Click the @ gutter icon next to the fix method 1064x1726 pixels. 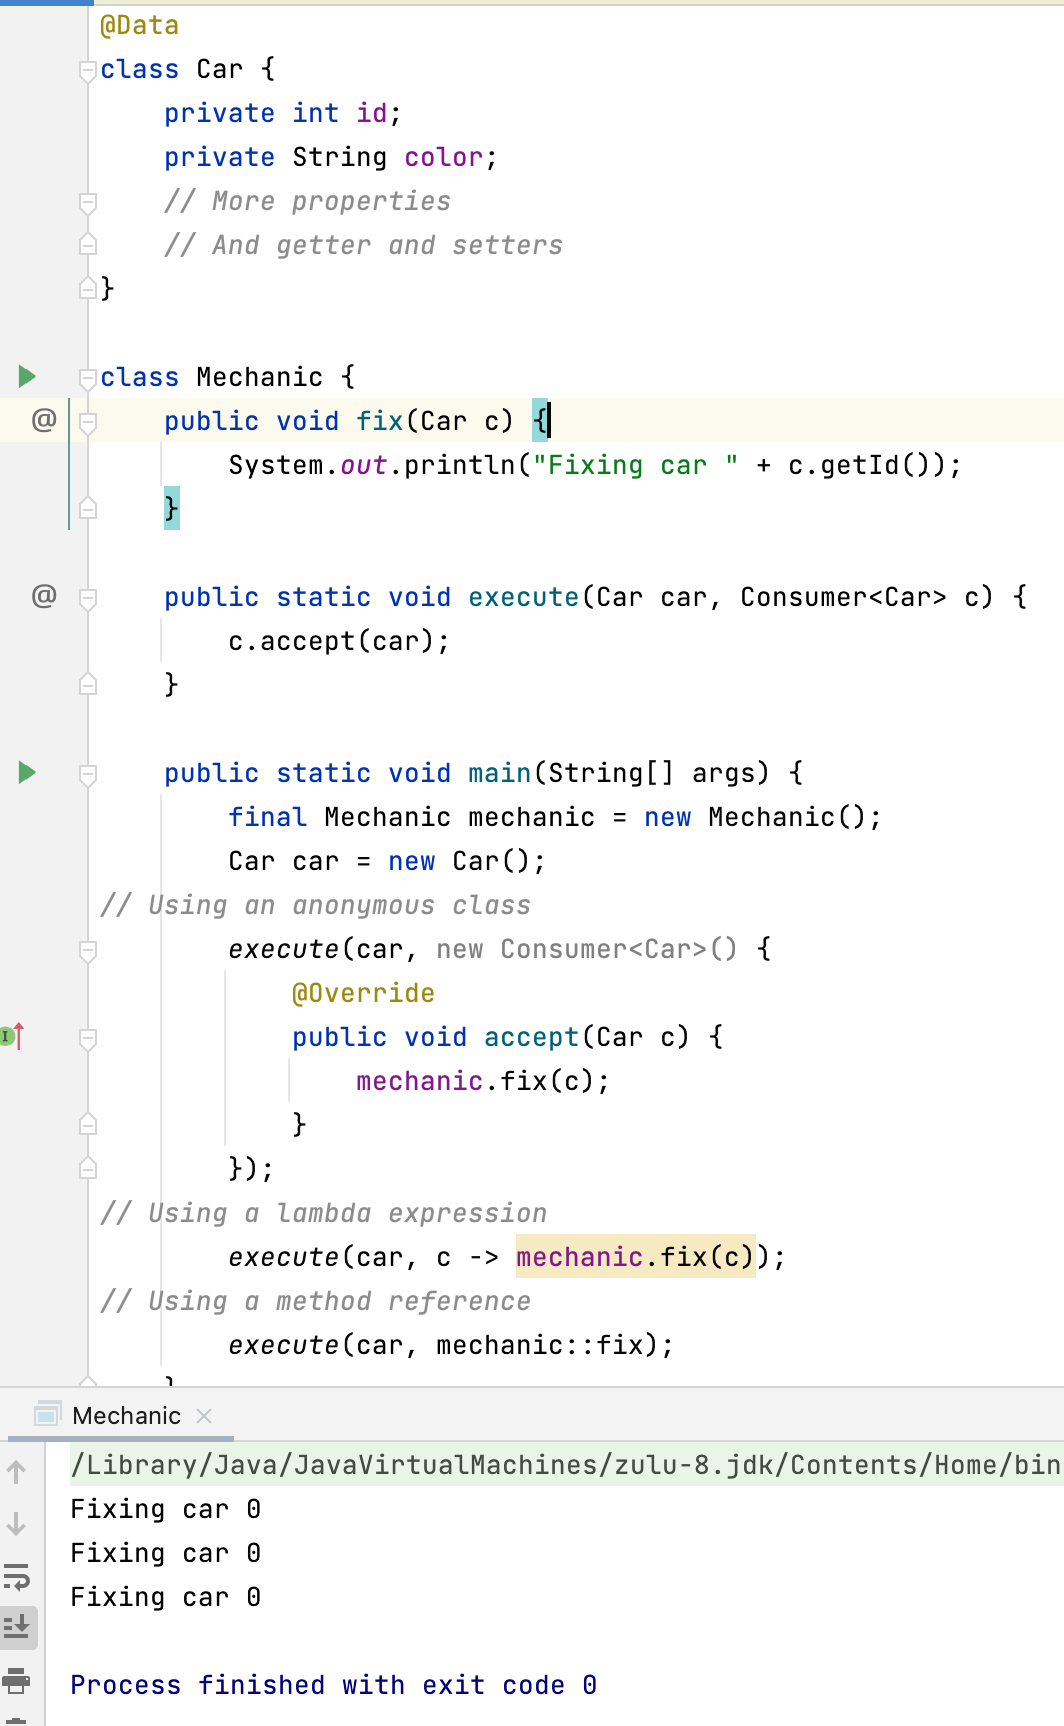point(44,420)
